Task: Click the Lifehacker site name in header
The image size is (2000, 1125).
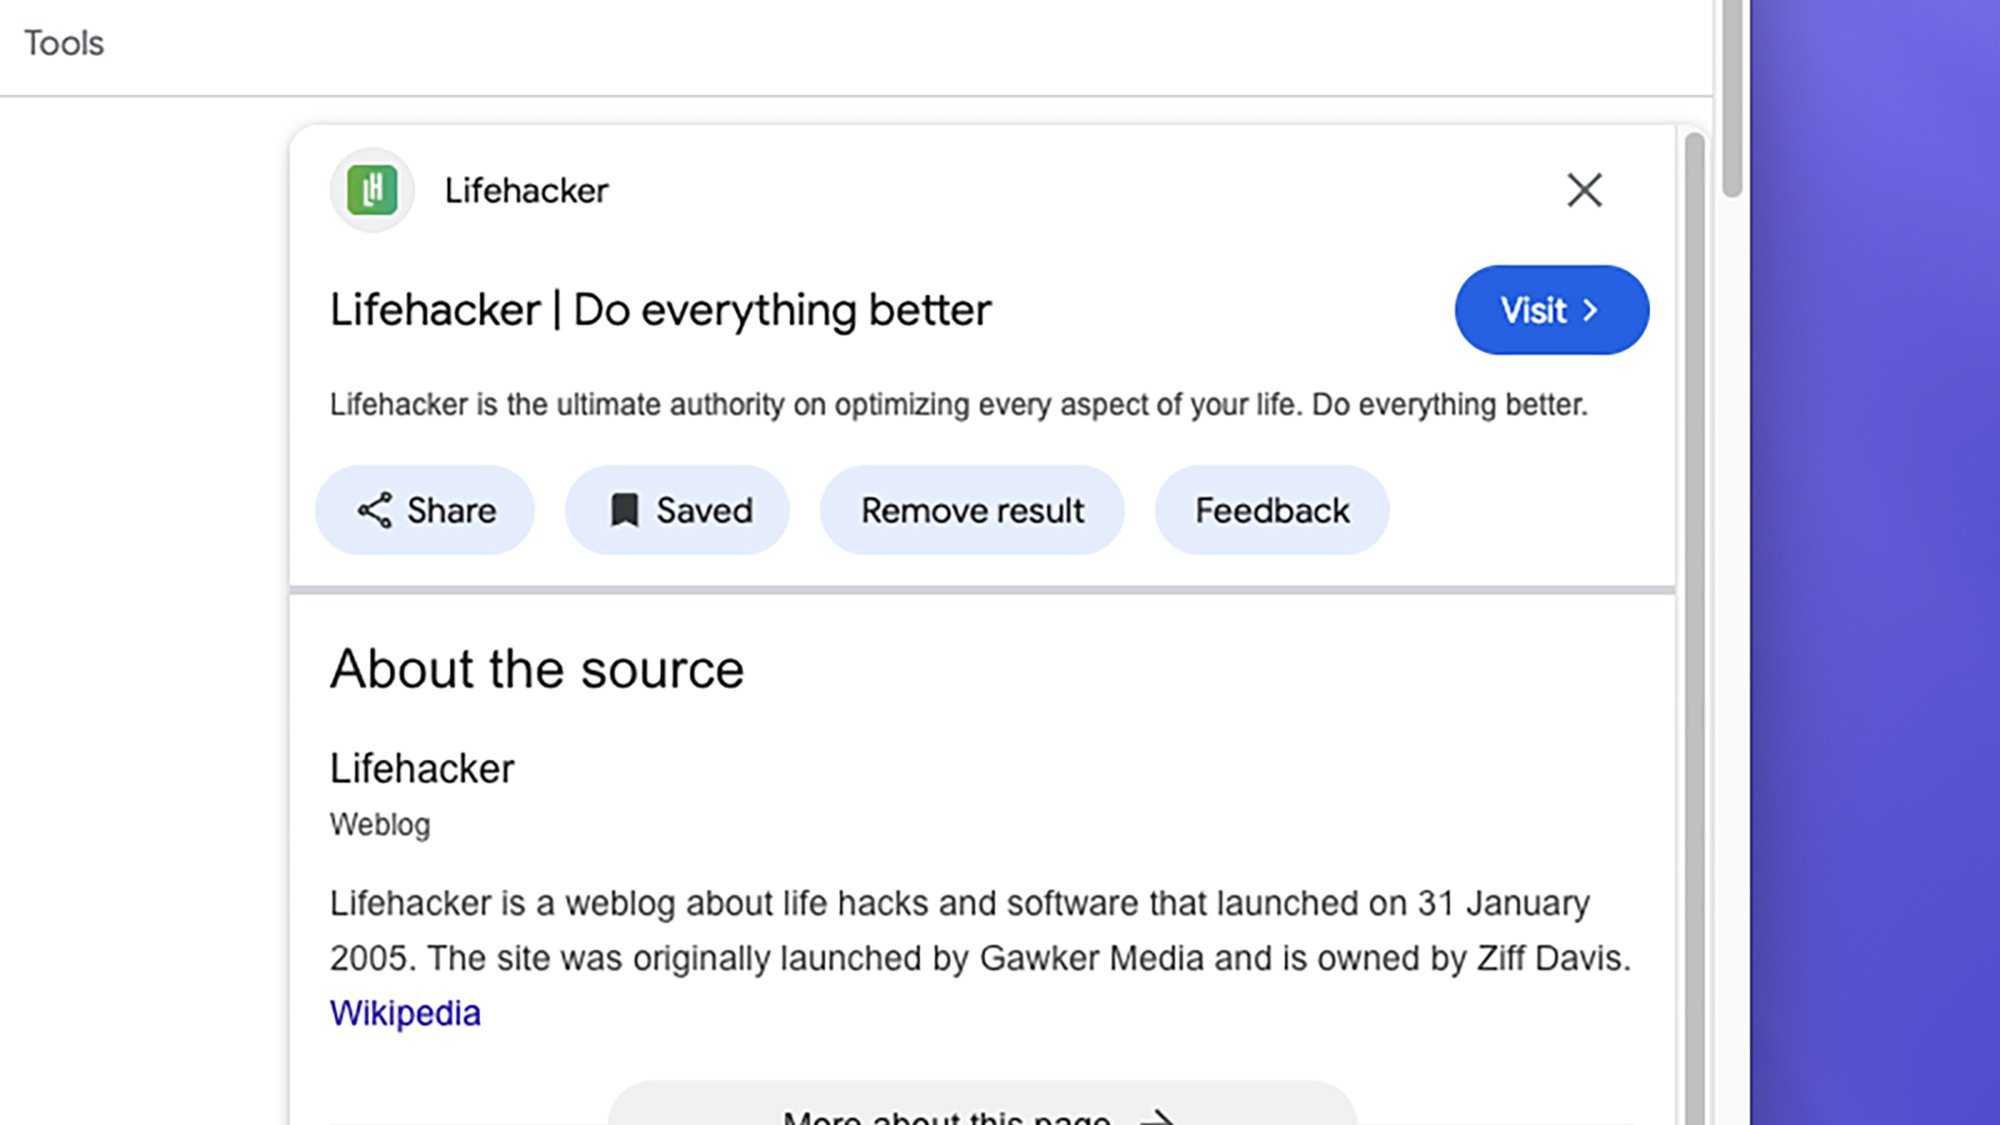Action: (526, 190)
